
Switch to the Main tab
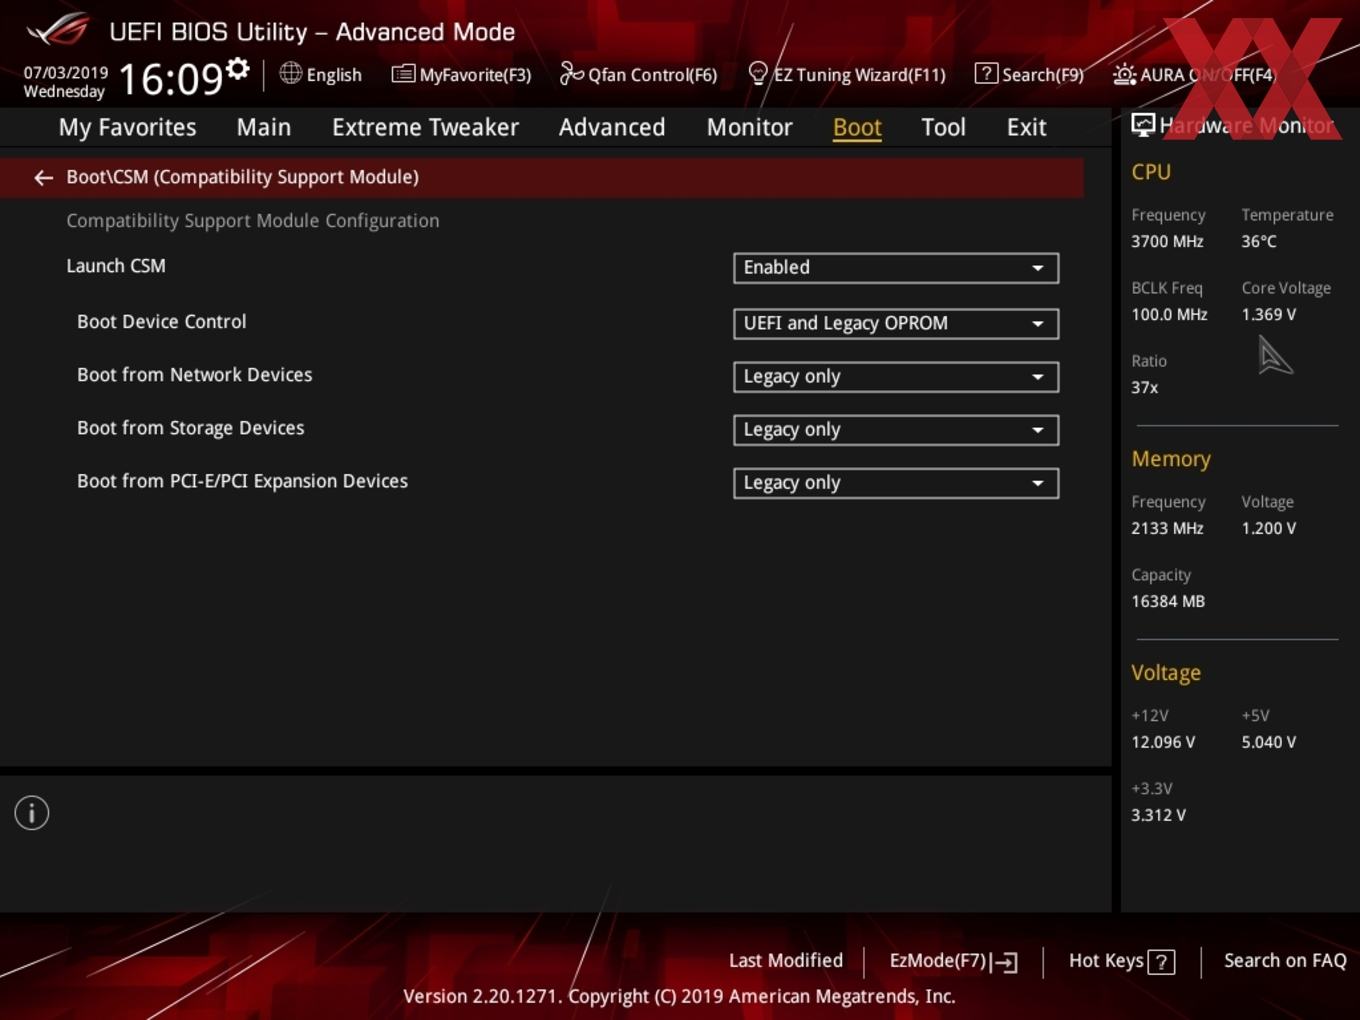264,127
